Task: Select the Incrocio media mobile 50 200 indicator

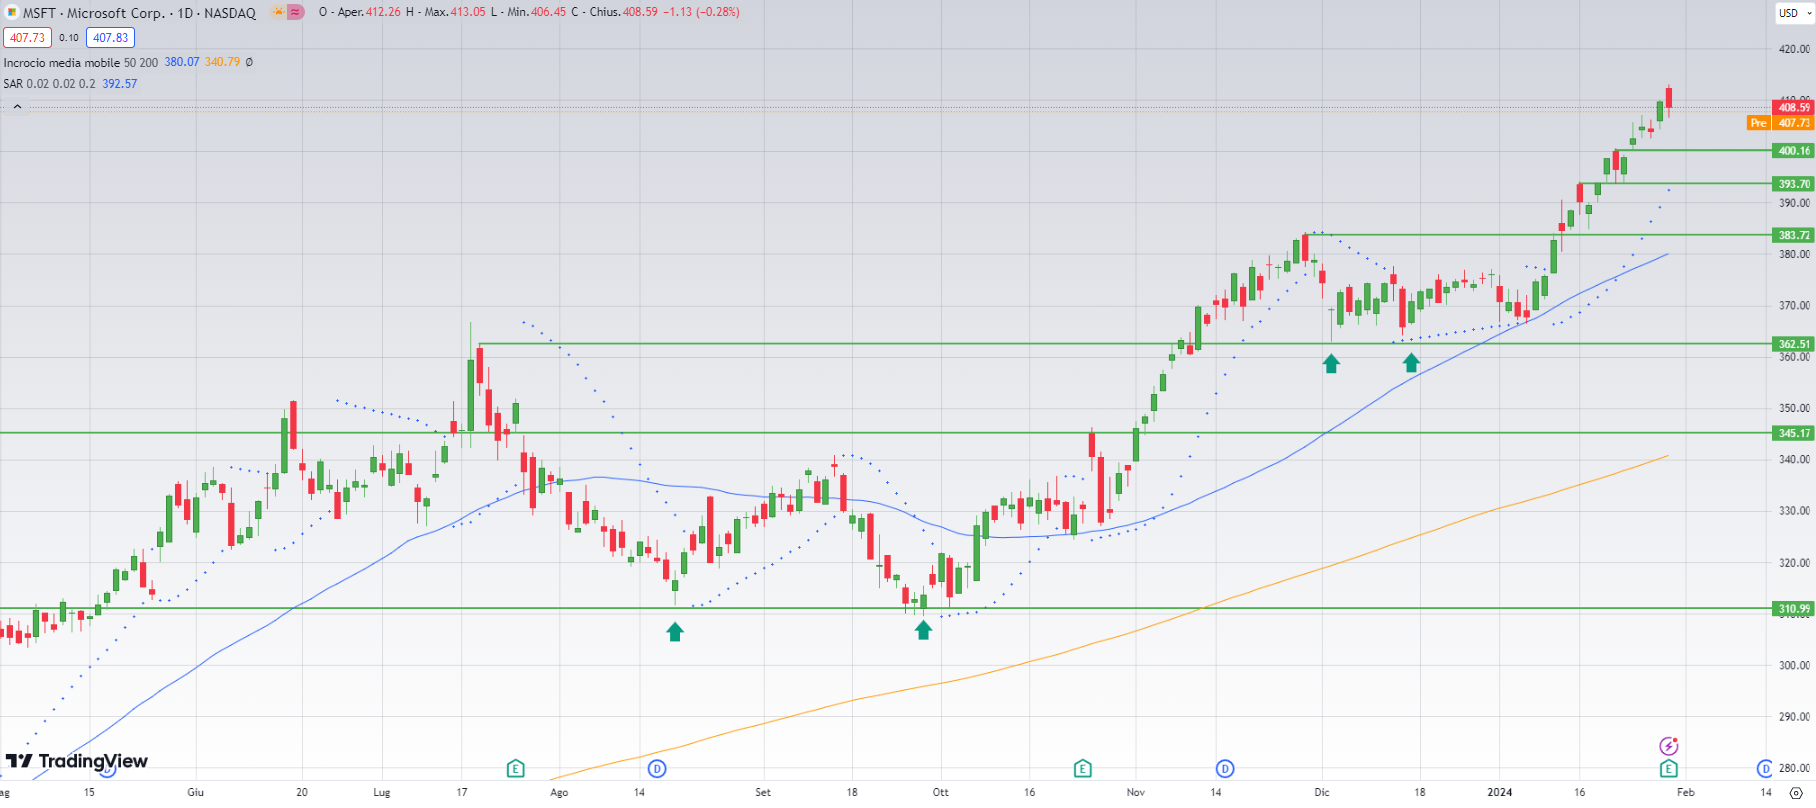Action: click(81, 62)
